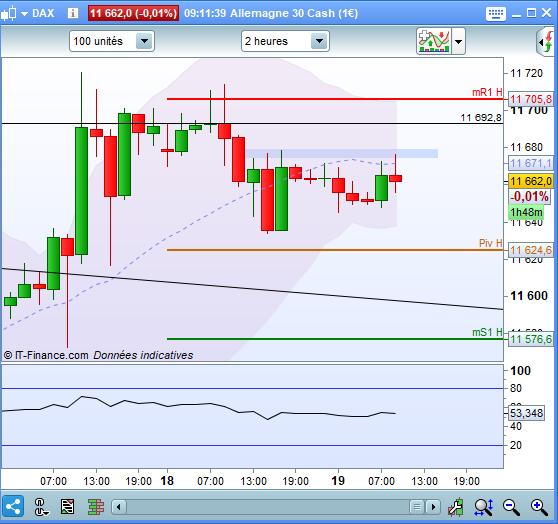This screenshot has width=558, height=524.
Task: Click the scrollbar thumb grip handle
Action: pyautogui.click(x=417, y=507)
